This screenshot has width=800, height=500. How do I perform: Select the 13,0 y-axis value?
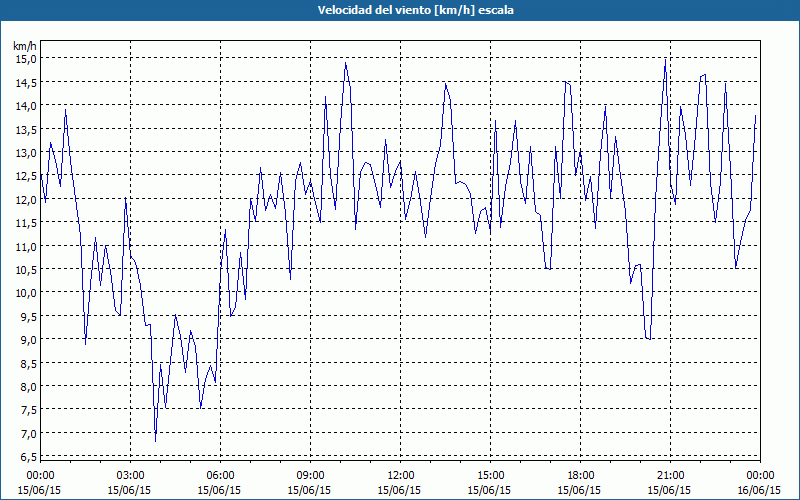coord(27,153)
